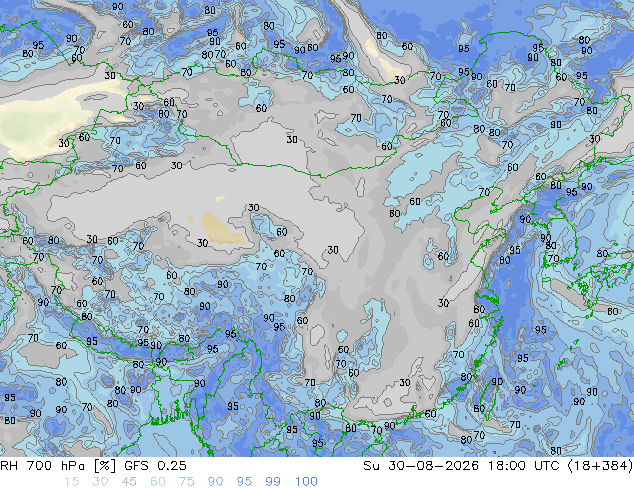Select the 100 value in the bottom legend
The width and height of the screenshot is (634, 490).
coord(306,482)
